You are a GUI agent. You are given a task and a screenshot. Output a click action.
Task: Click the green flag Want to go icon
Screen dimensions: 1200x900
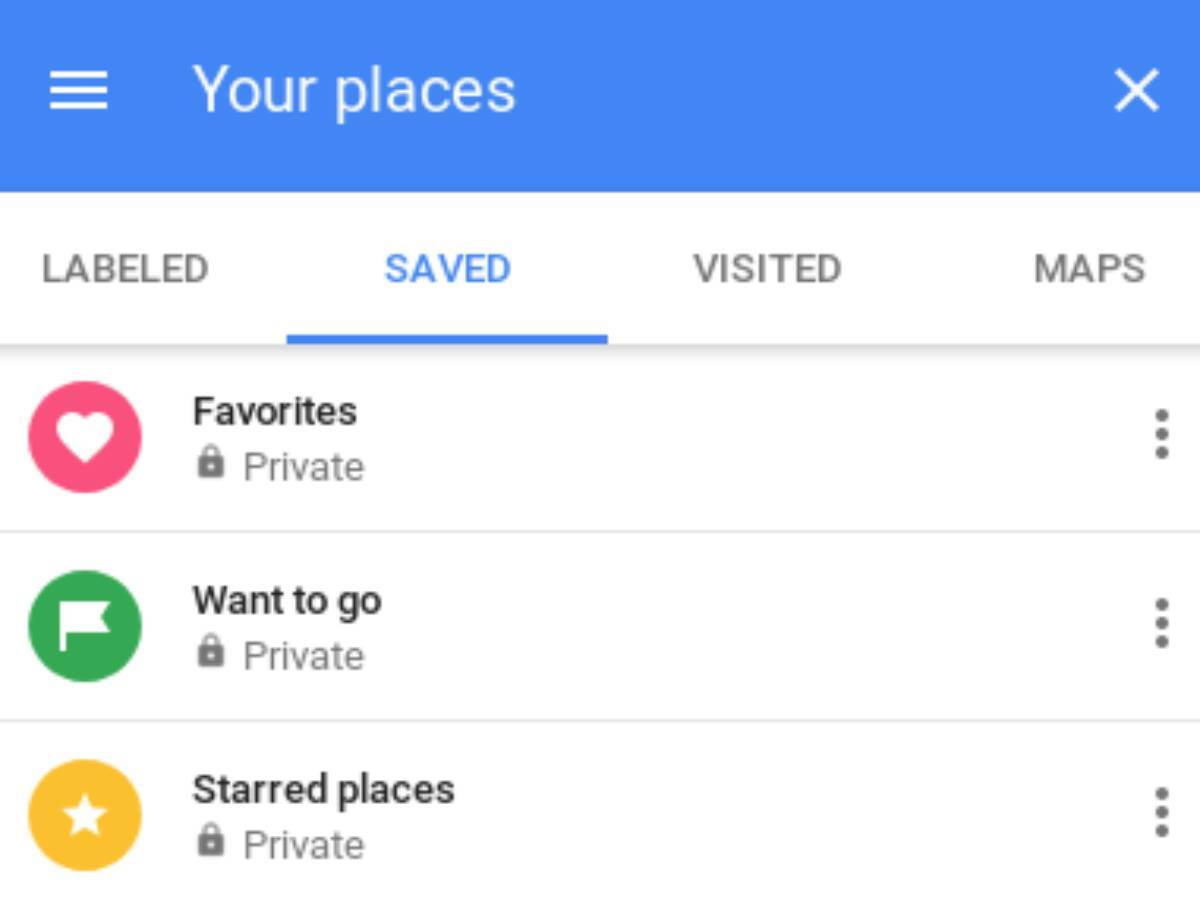coord(85,626)
